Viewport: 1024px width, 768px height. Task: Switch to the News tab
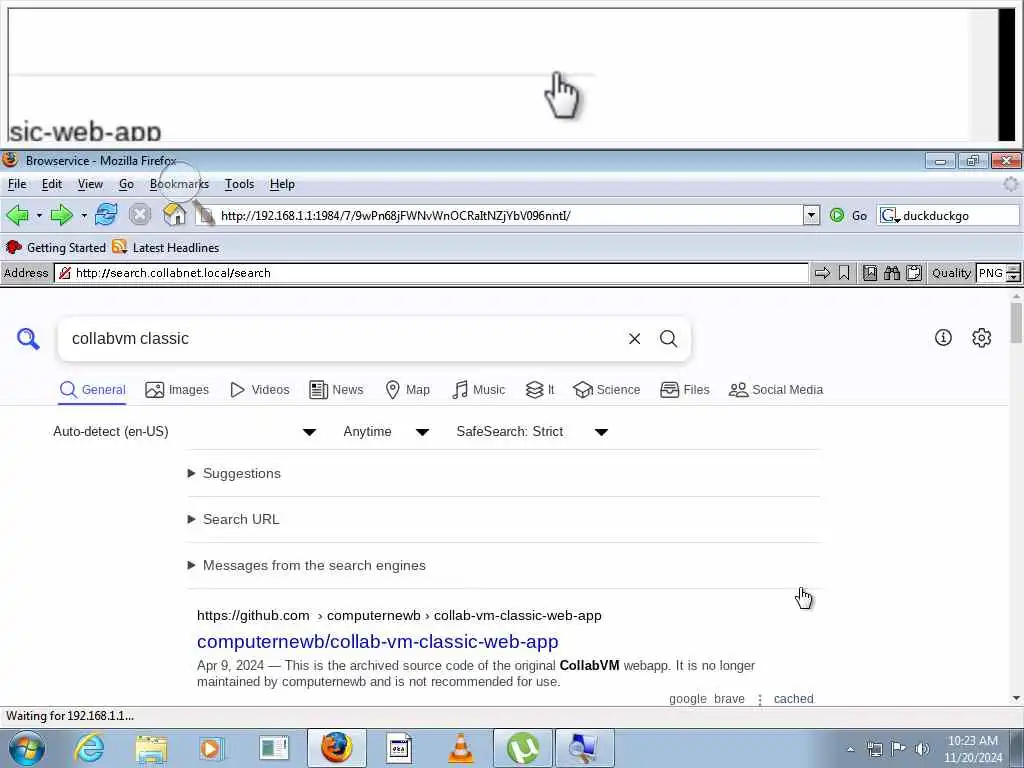tap(336, 390)
